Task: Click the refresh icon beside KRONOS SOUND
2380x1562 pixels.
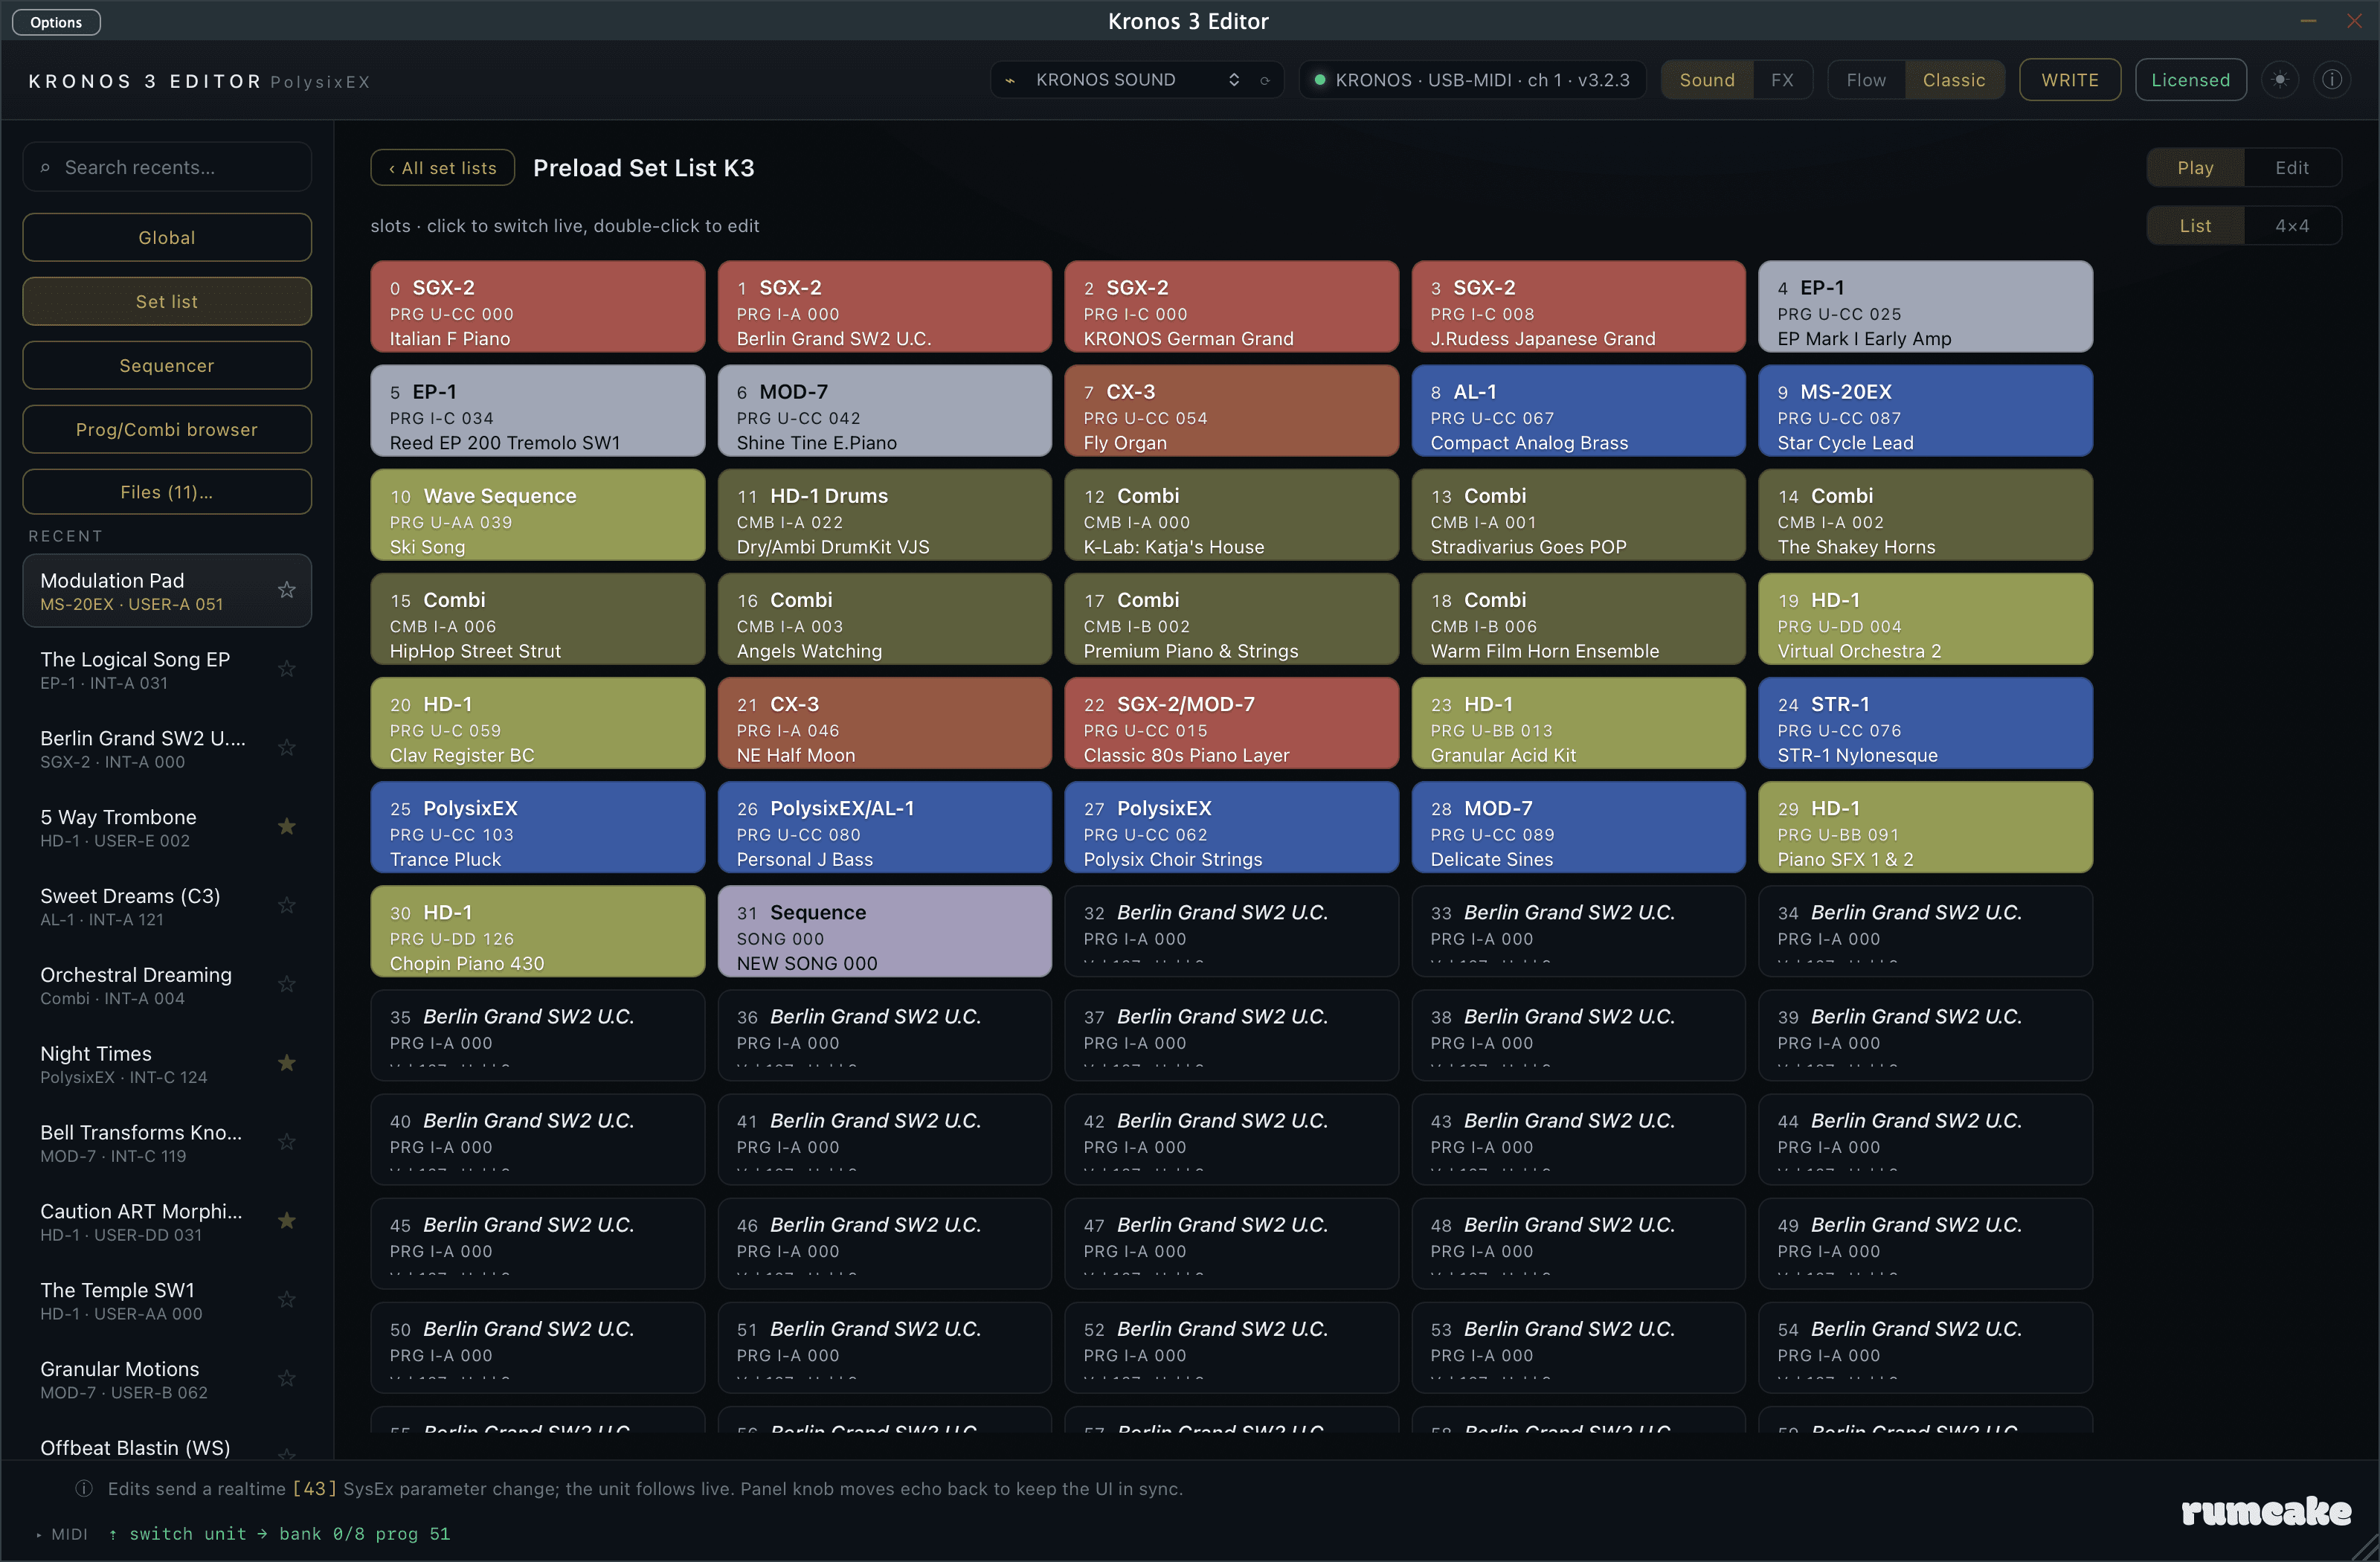Action: [1265, 80]
